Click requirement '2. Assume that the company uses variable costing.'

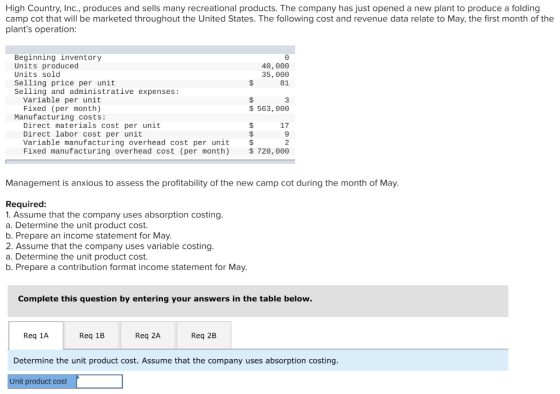click(110, 246)
